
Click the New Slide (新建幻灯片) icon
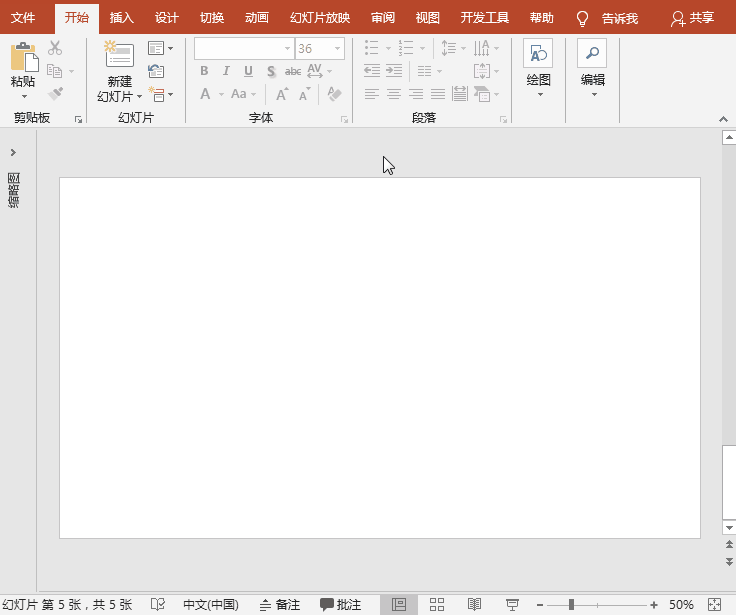(x=119, y=56)
